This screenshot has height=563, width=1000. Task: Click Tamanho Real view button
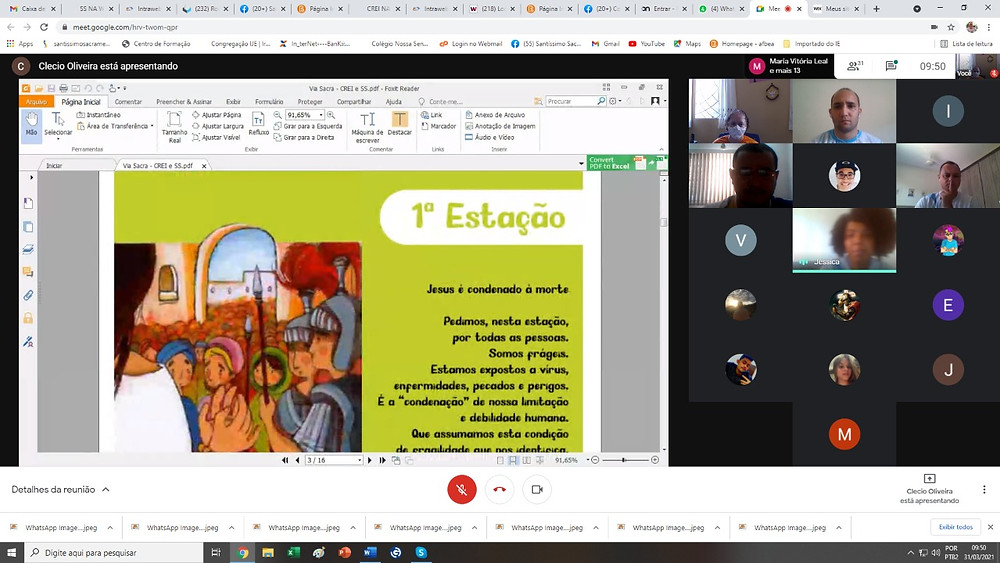click(x=174, y=126)
